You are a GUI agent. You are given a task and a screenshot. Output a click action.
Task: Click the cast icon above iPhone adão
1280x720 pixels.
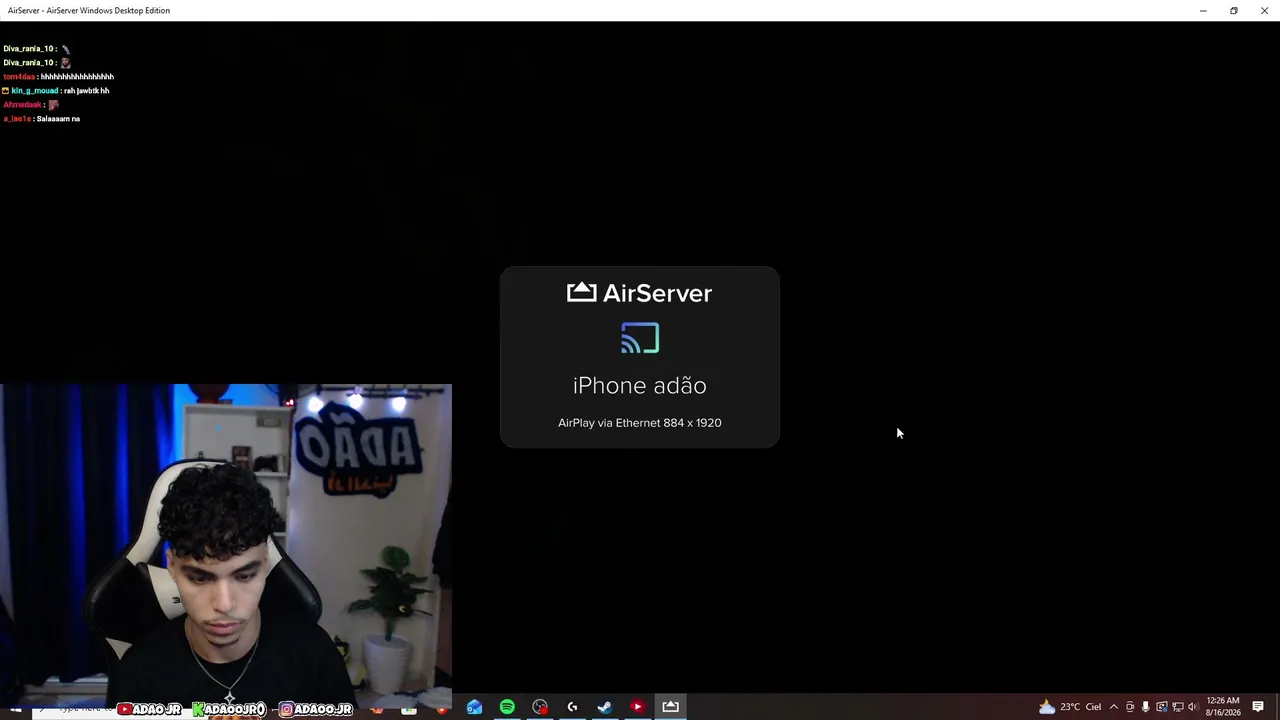[640, 338]
